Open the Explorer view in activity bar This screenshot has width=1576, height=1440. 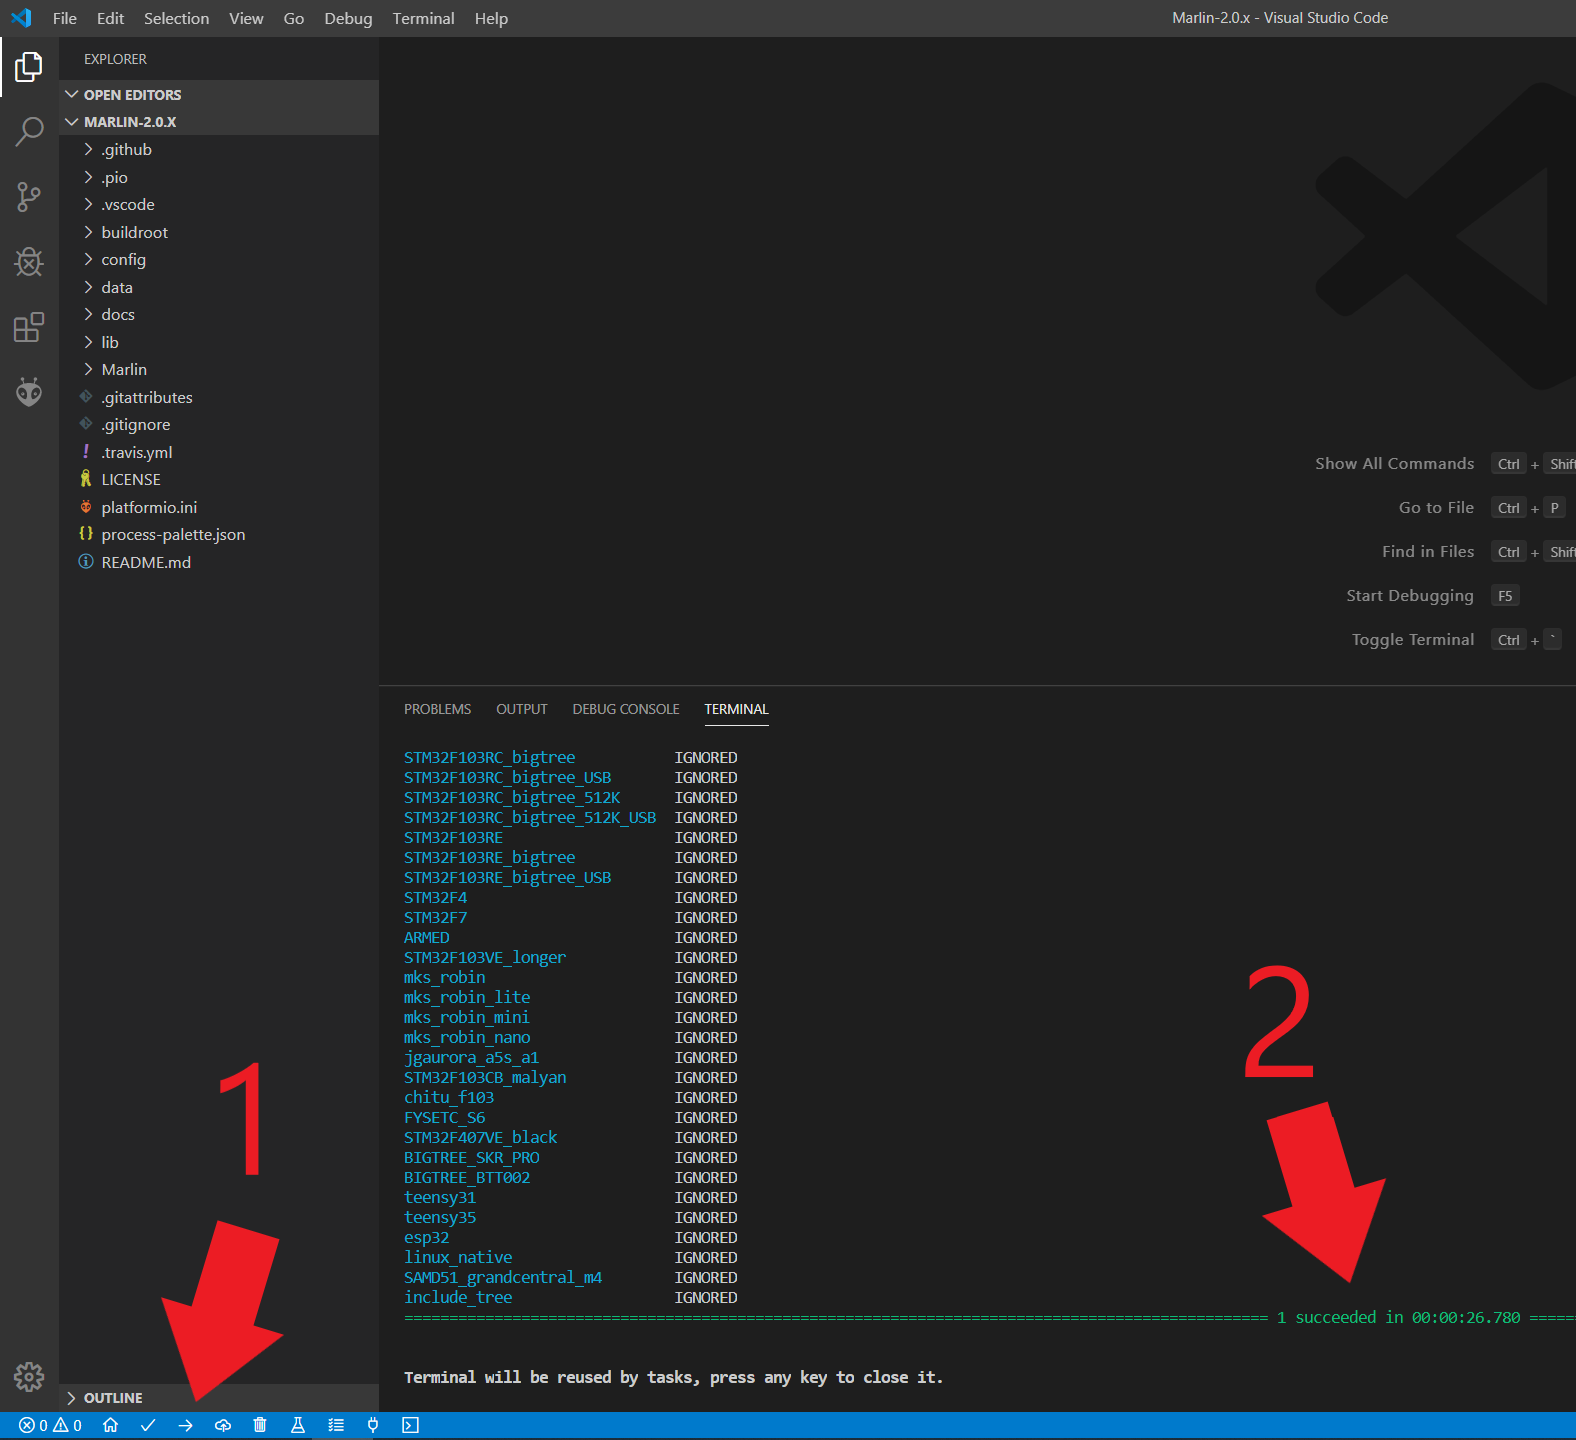[x=29, y=67]
